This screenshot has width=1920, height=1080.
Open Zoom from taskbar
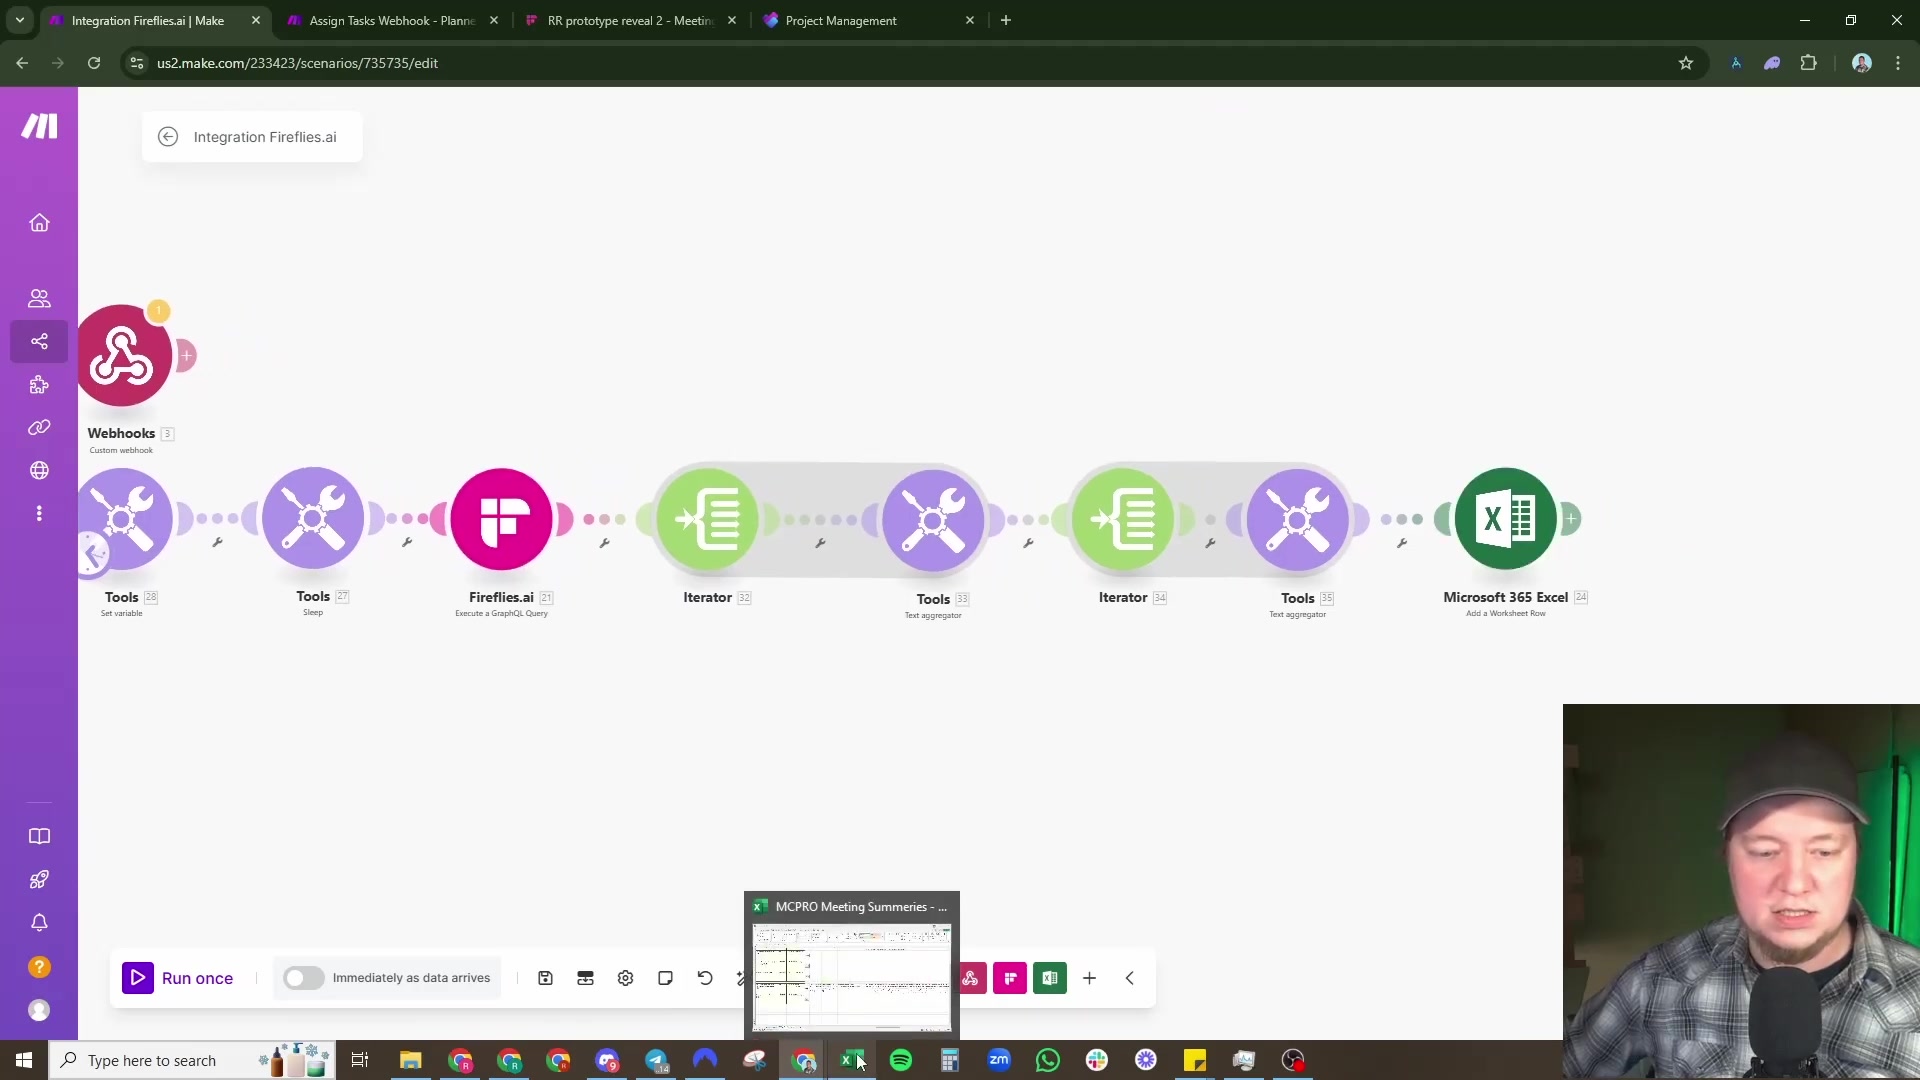tap(999, 1060)
